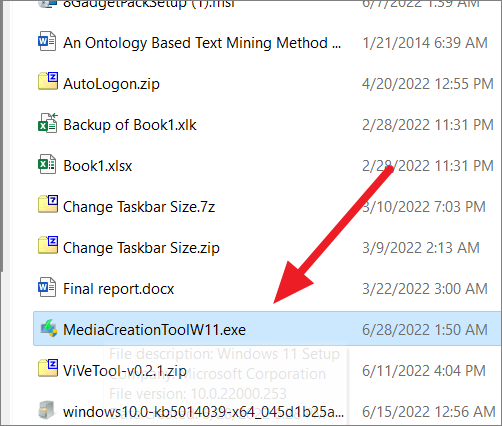Select An Ontology Based Text Mining Method file

click(x=202, y=43)
